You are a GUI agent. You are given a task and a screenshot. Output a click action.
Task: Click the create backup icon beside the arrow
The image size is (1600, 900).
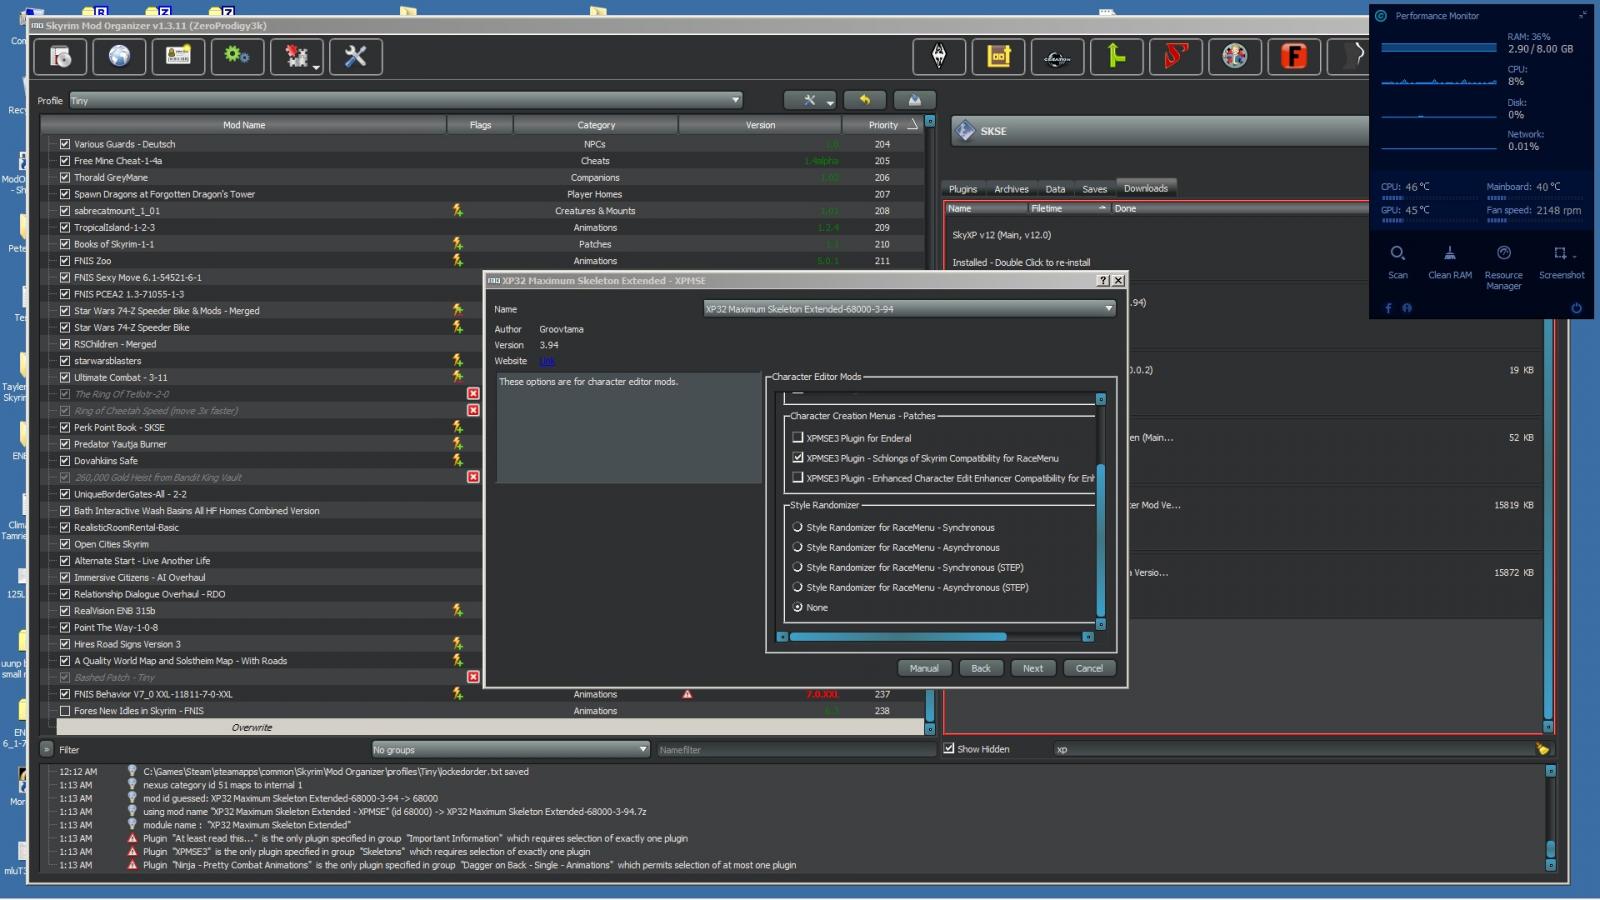pyautogui.click(x=914, y=100)
